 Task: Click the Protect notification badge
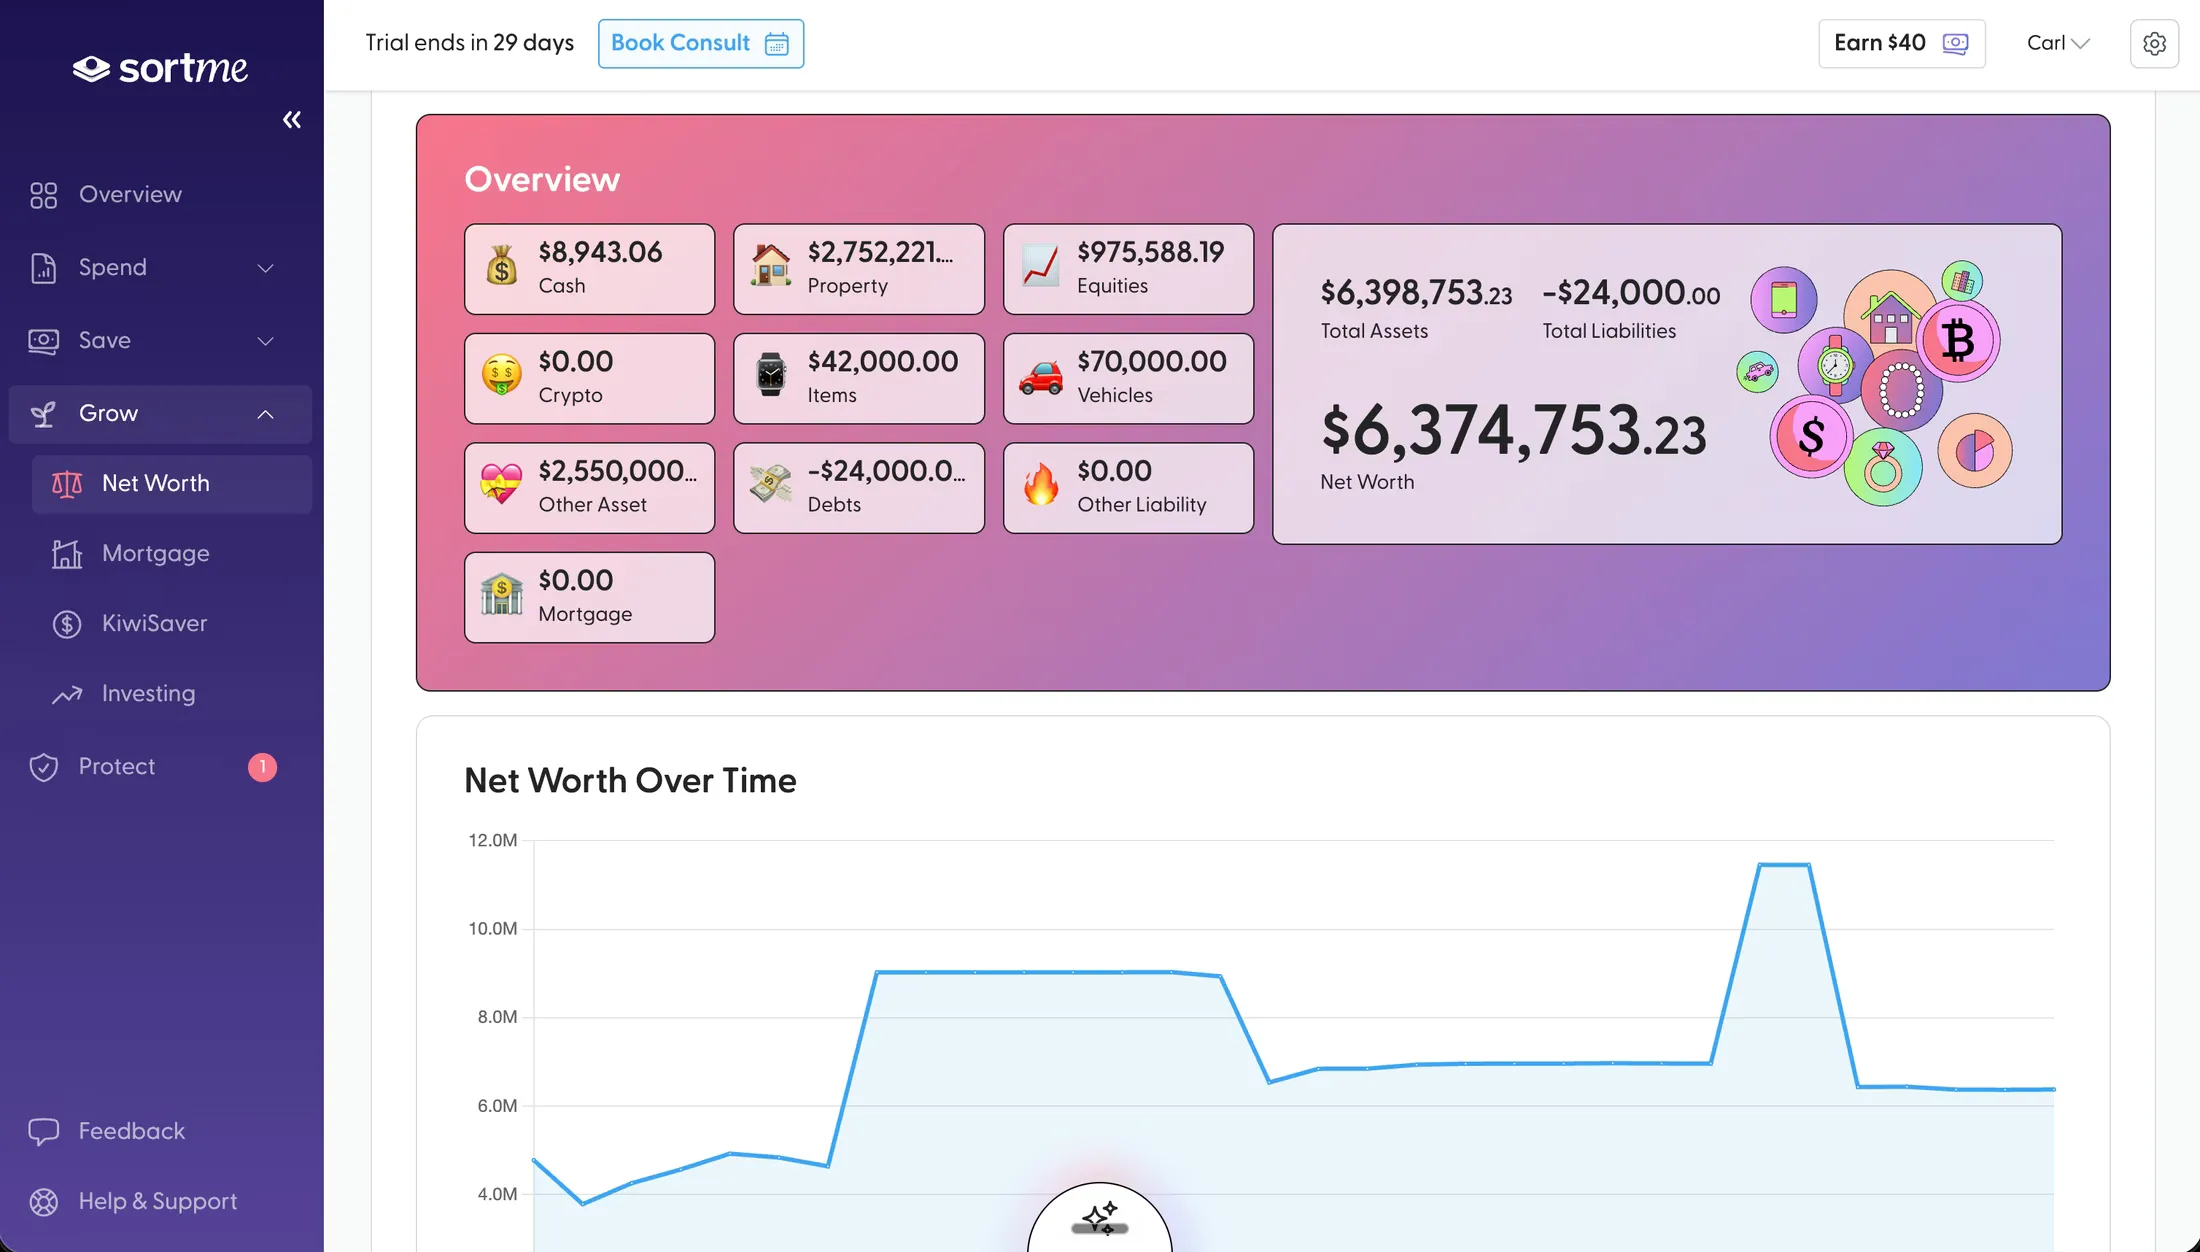[x=262, y=767]
